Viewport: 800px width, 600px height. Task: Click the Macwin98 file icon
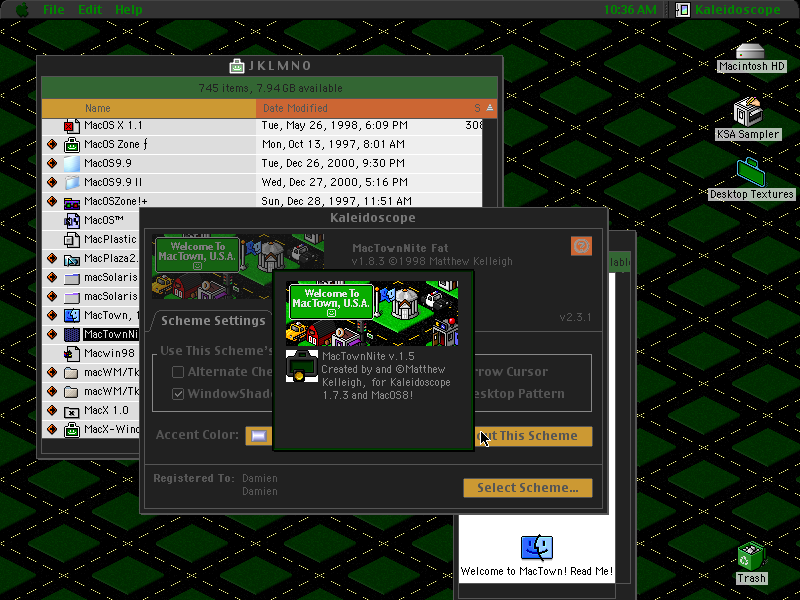71,354
